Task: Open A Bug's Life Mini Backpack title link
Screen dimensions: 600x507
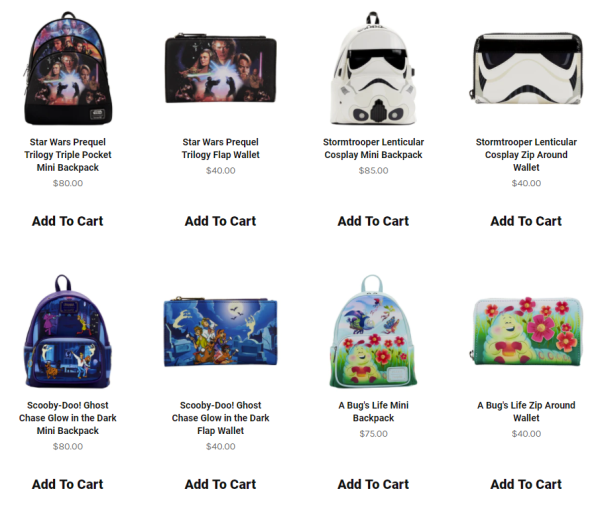Action: (373, 412)
